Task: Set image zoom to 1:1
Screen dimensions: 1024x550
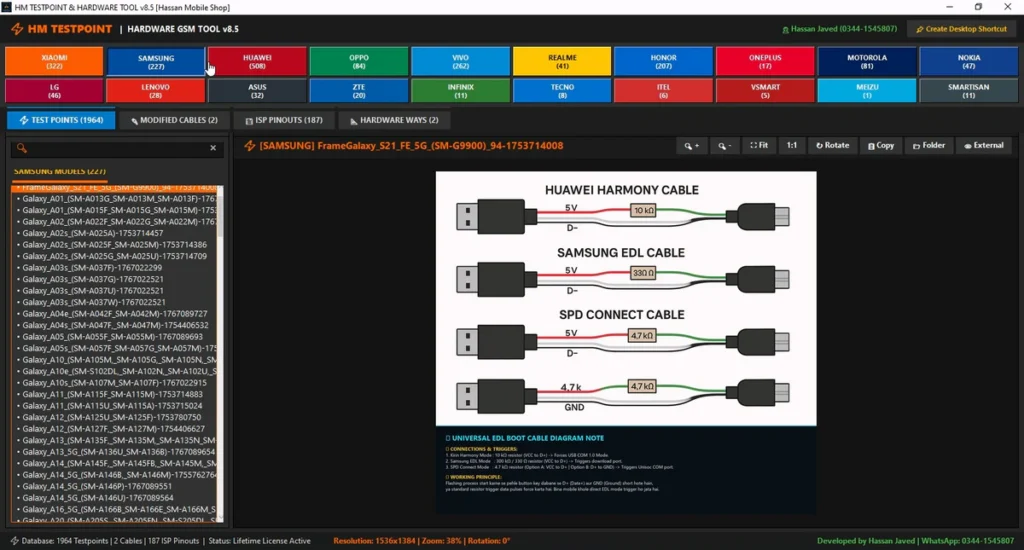Action: point(792,146)
